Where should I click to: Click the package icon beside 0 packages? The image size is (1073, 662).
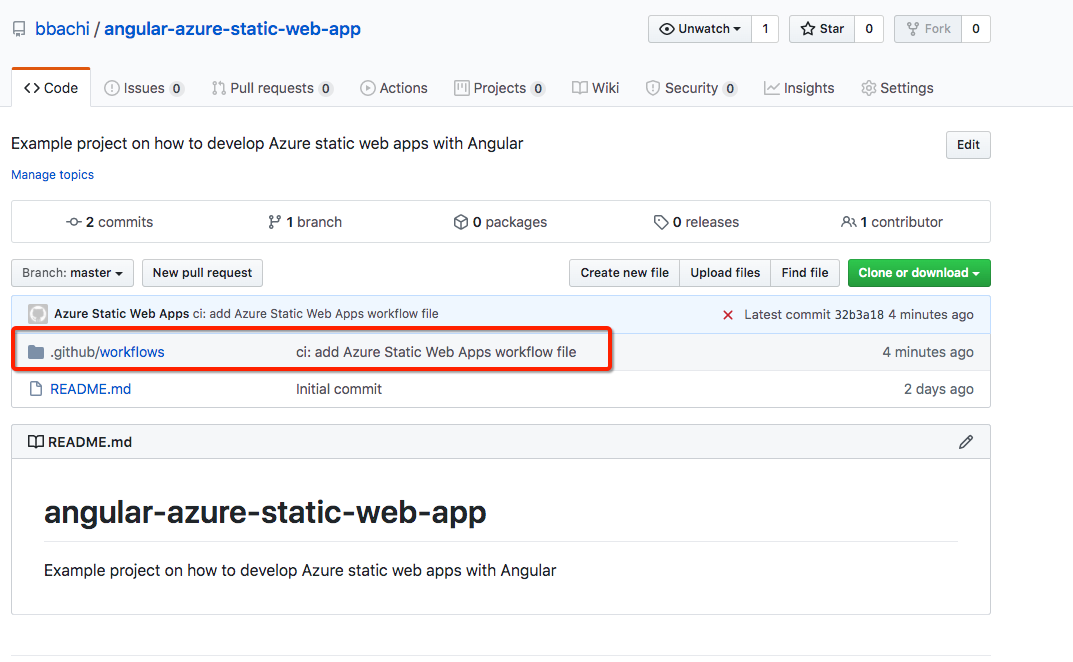tap(461, 221)
